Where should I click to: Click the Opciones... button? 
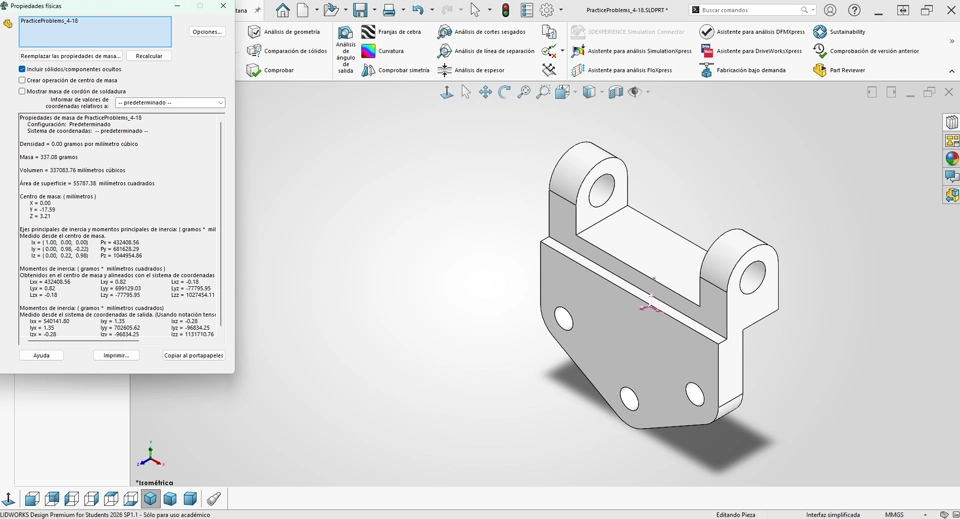(207, 32)
